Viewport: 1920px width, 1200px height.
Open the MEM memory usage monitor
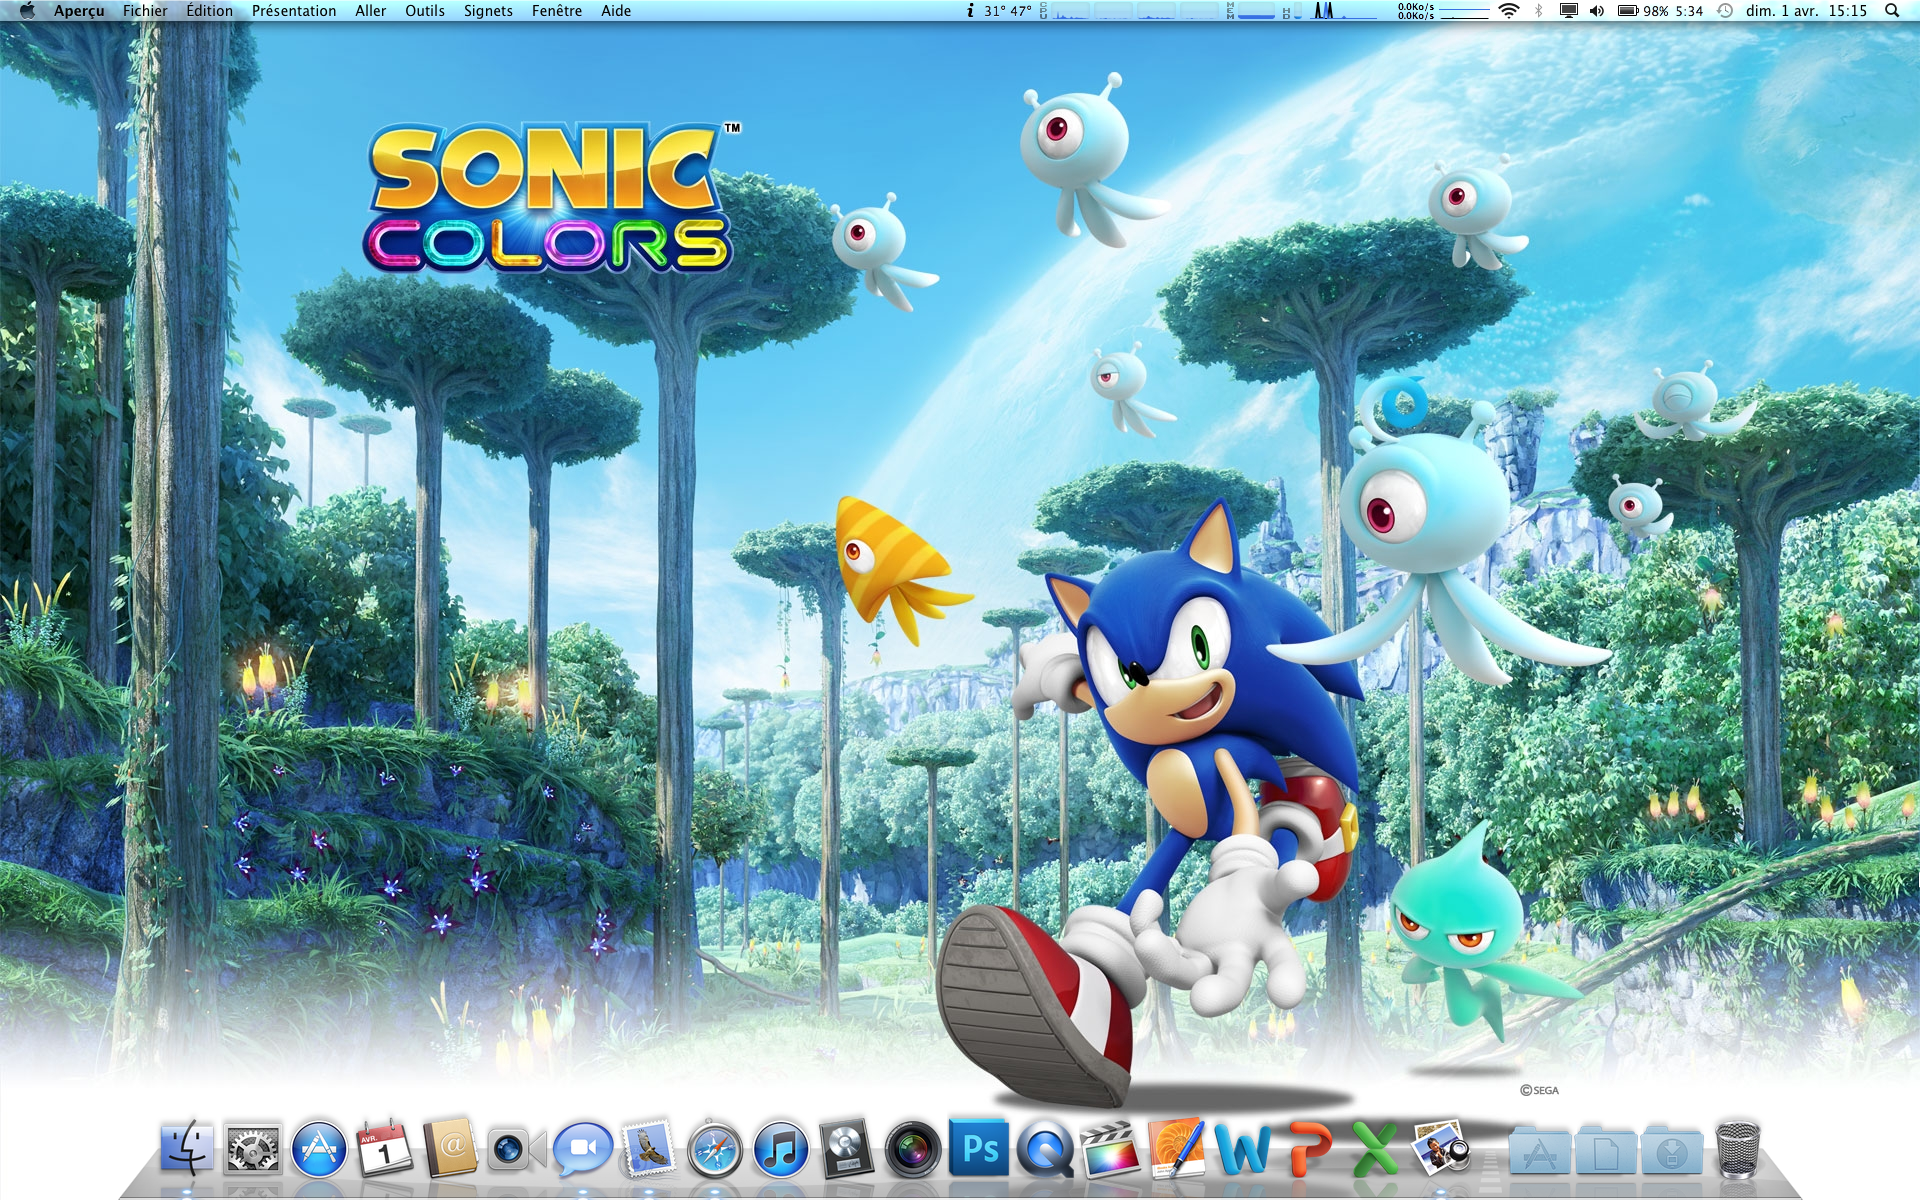1252,11
